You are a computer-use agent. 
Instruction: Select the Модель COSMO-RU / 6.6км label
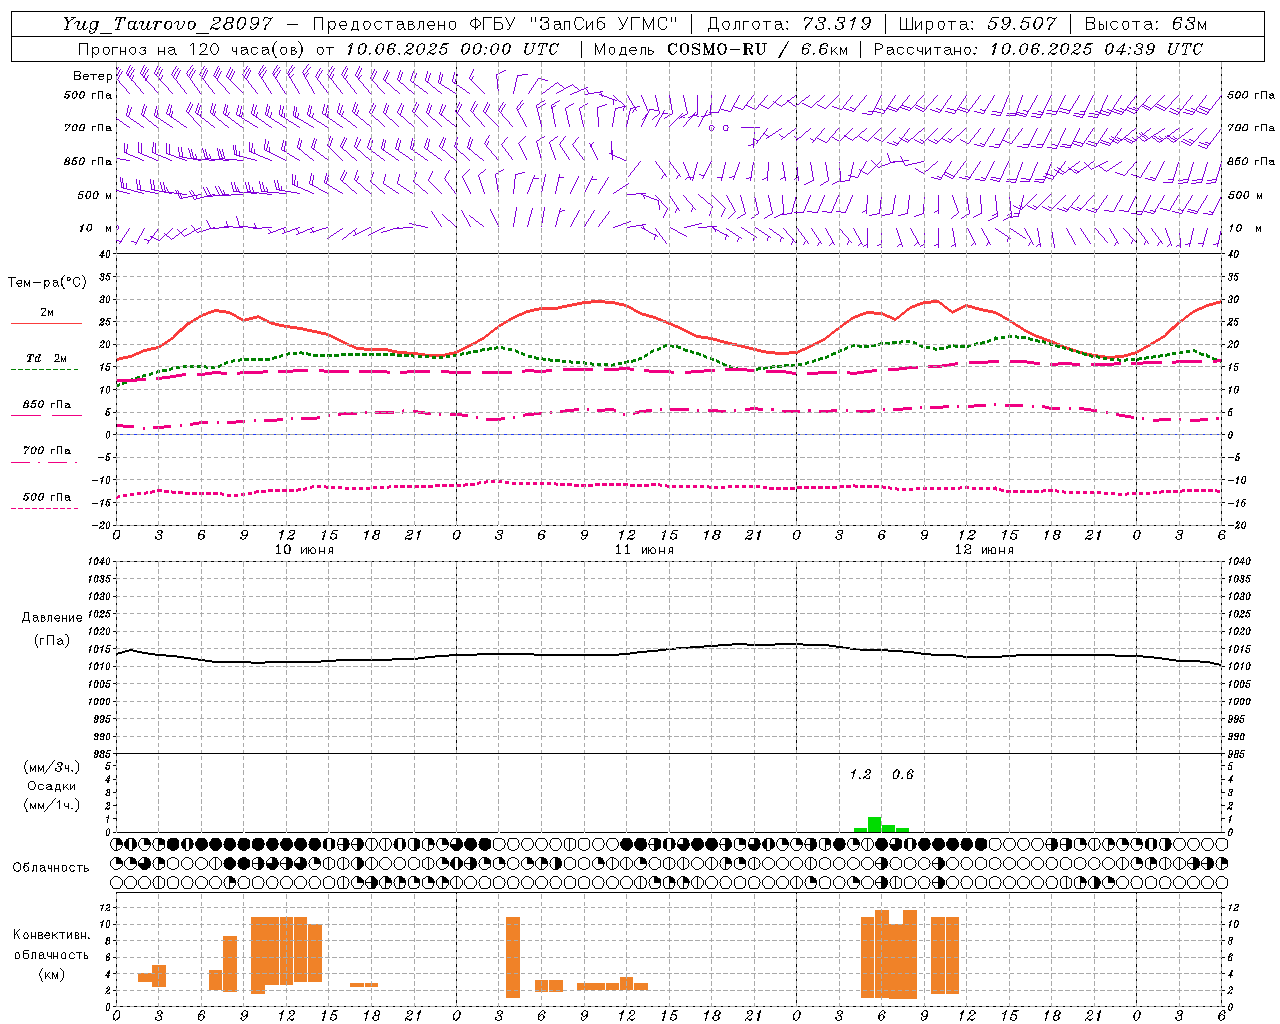click(x=721, y=49)
